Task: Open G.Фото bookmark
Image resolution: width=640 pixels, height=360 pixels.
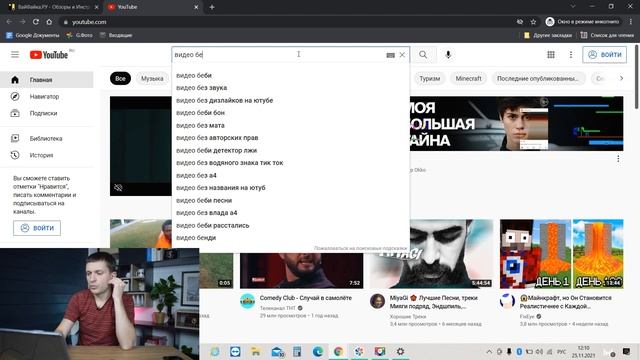Action: (x=80, y=35)
